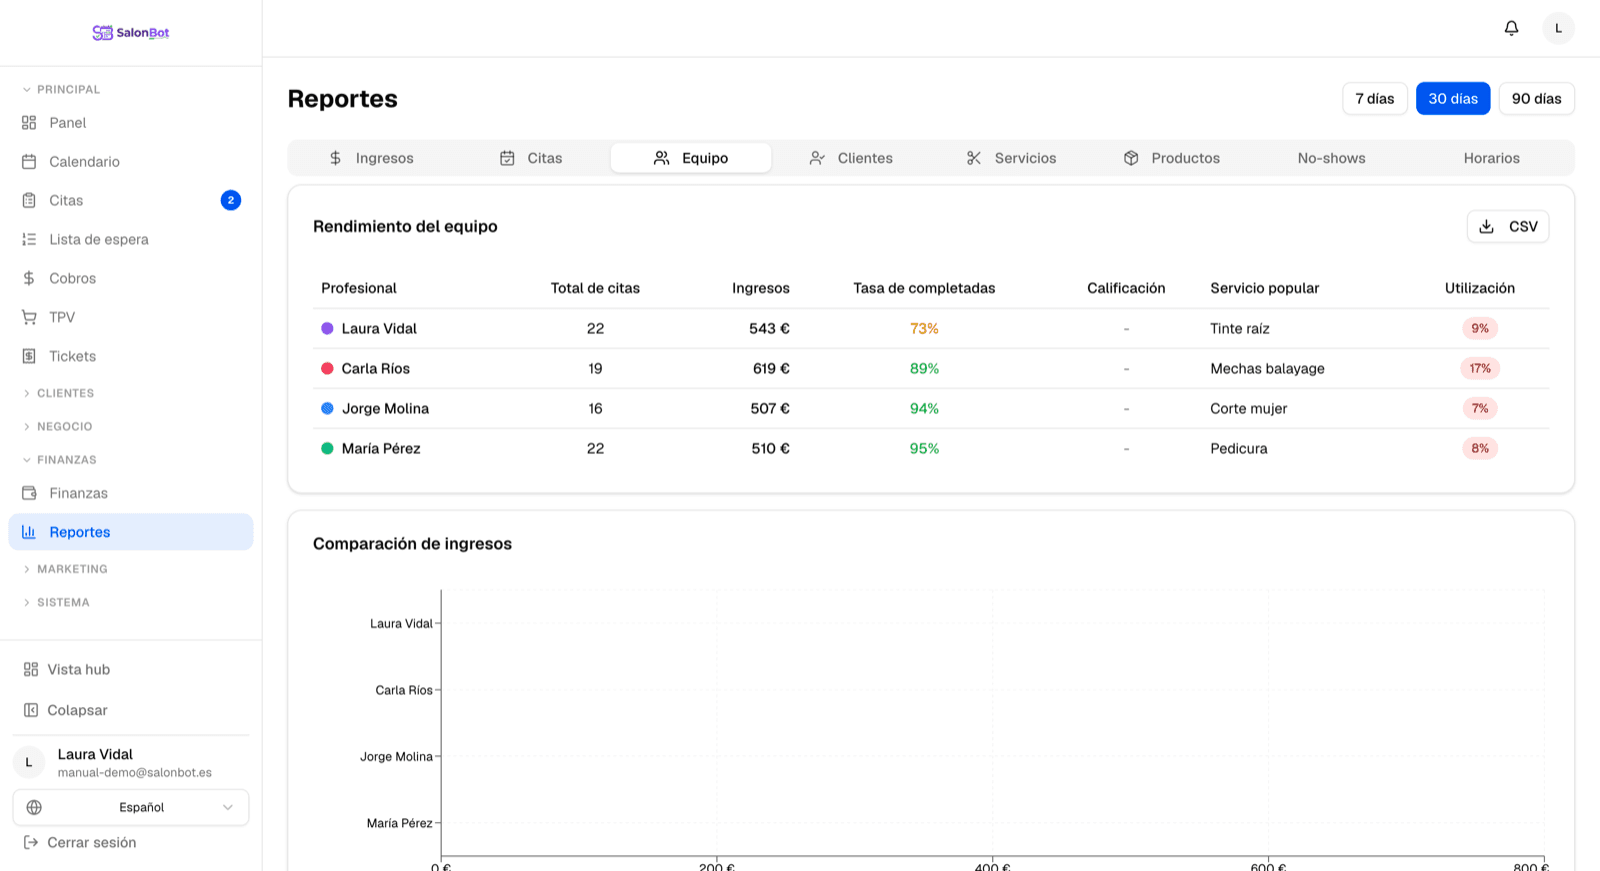
Task: Select the 30 días range
Action: coord(1453,99)
